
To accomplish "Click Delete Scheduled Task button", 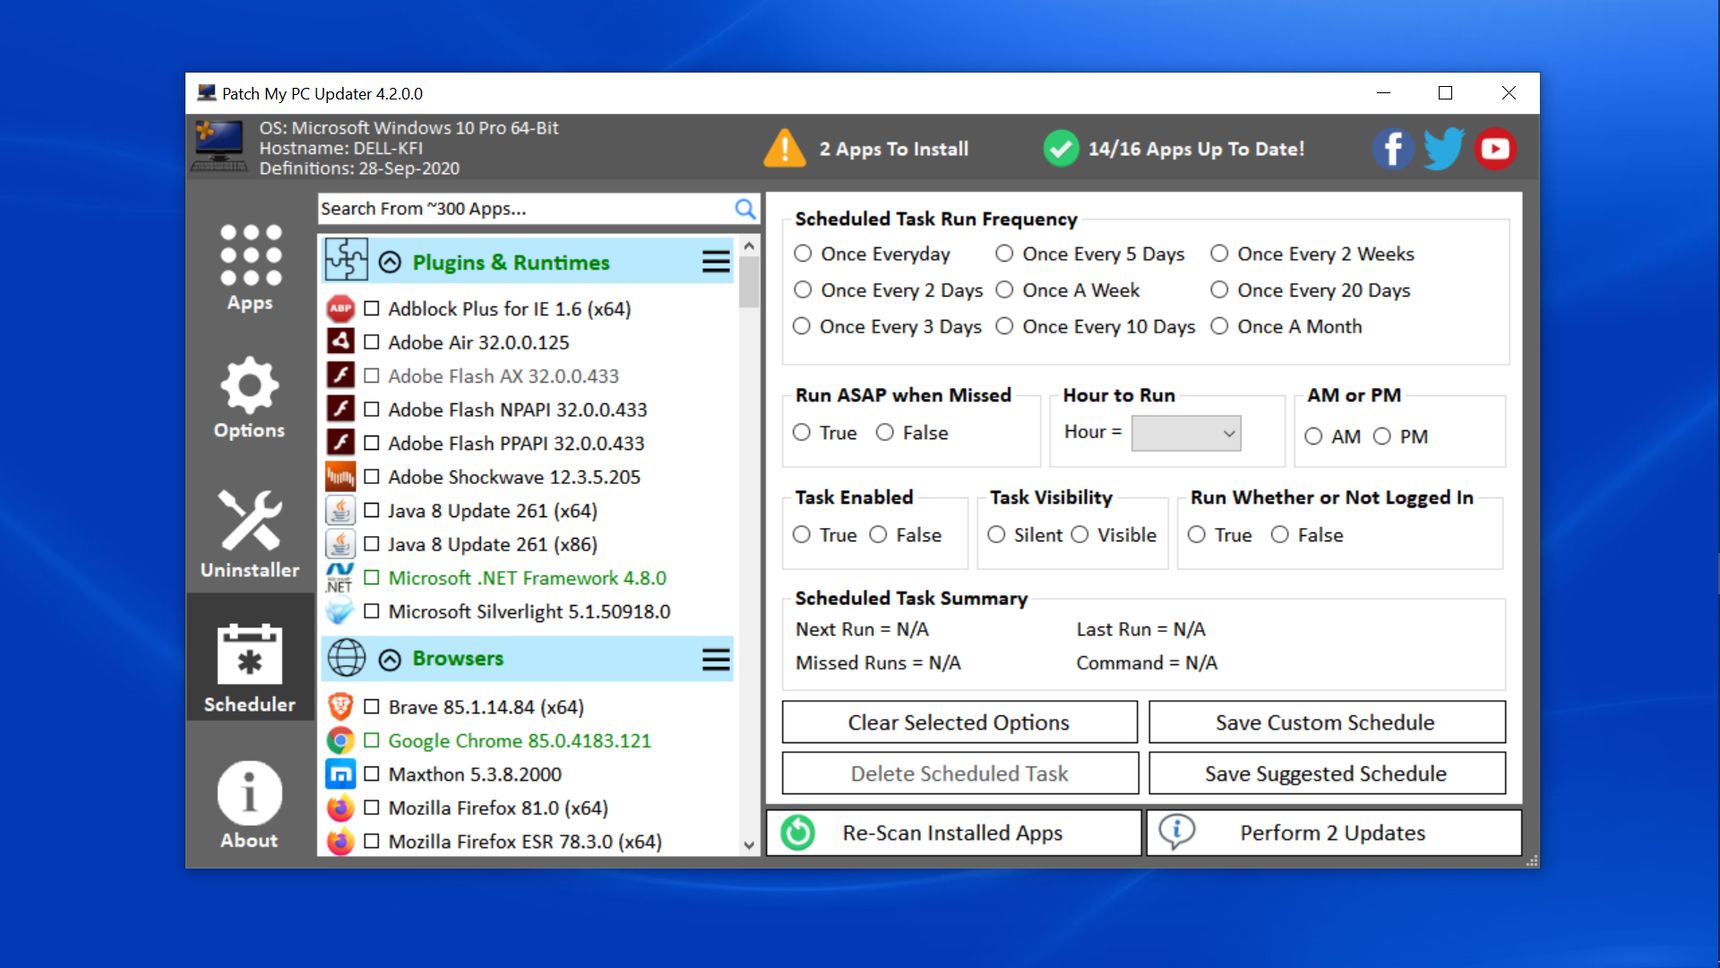I will click(960, 773).
